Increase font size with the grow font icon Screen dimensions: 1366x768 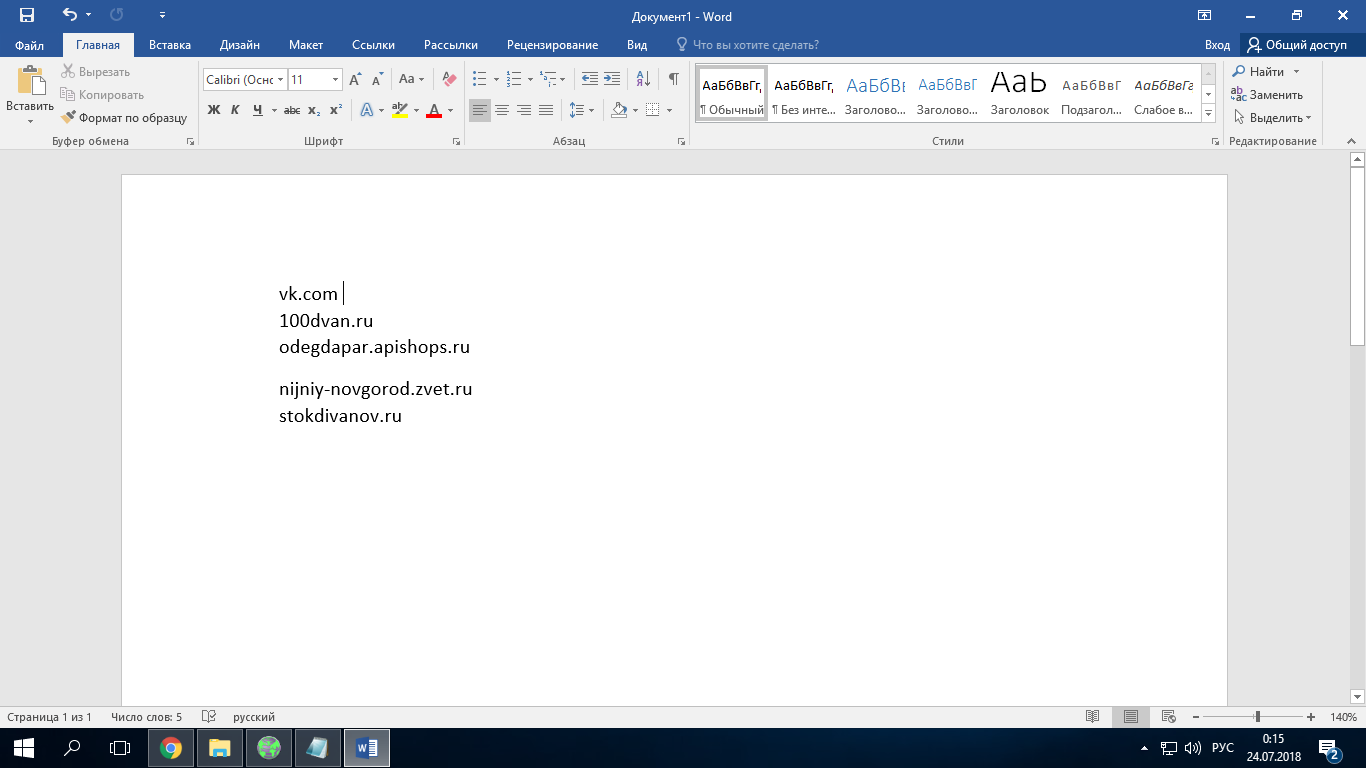click(x=355, y=79)
